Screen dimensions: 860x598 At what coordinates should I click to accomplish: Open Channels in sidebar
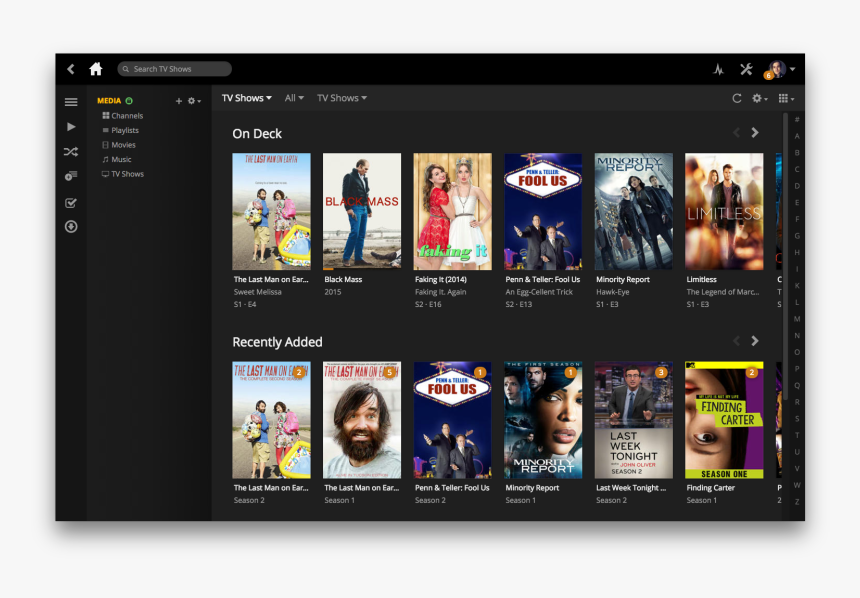click(x=123, y=116)
